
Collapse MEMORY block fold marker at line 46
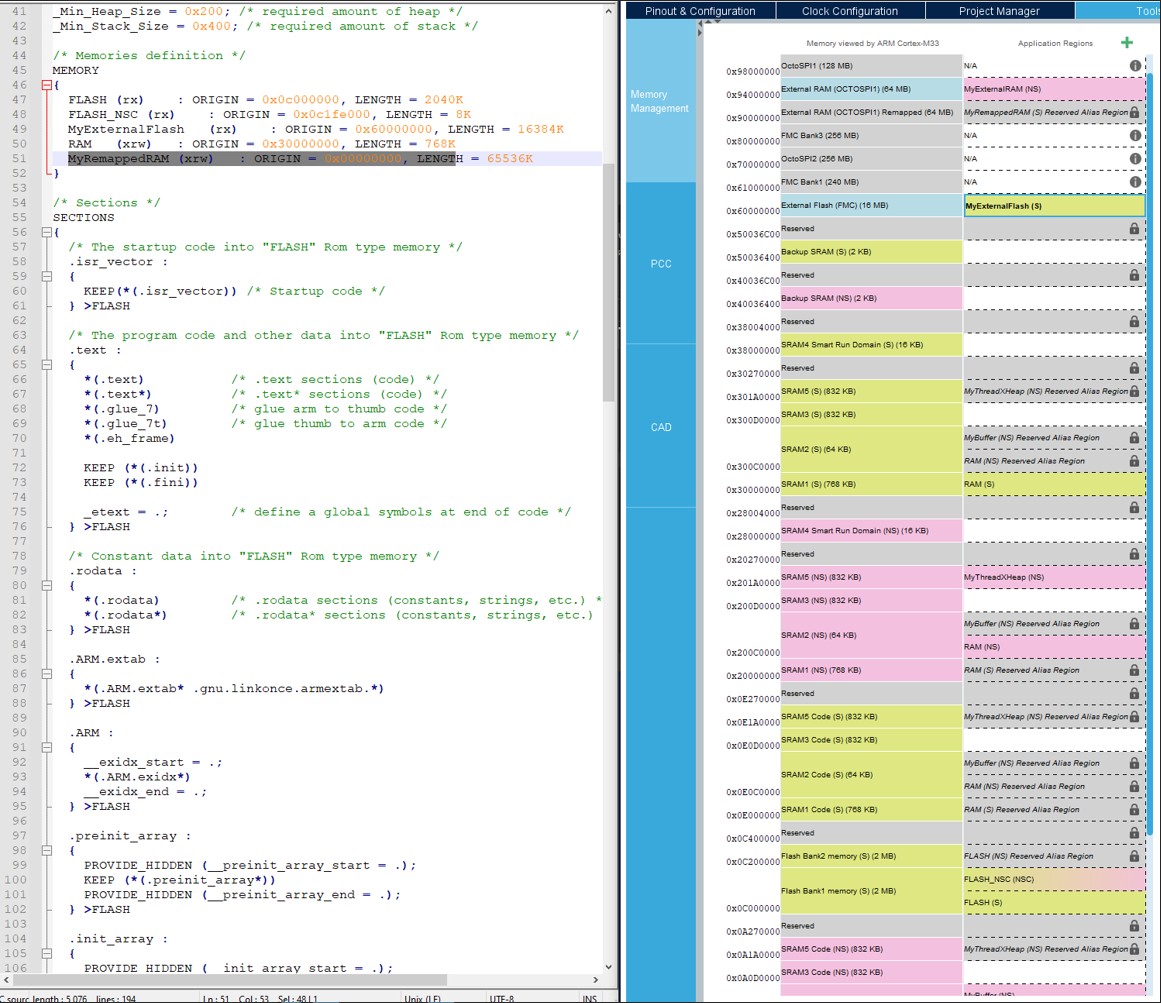click(x=47, y=85)
